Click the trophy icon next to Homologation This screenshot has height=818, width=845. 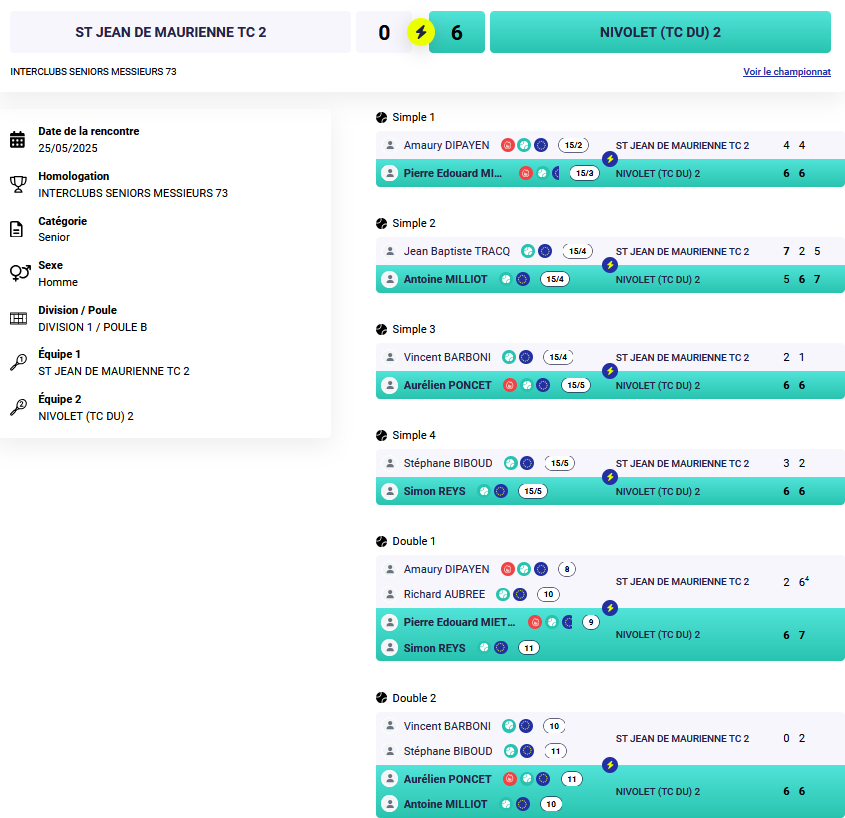point(18,184)
